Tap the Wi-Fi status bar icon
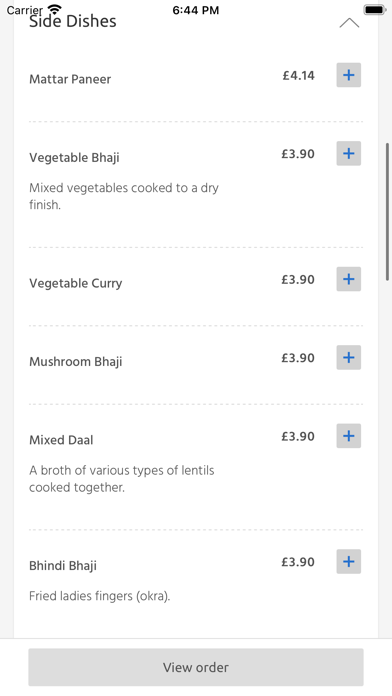The image size is (392, 696). (55, 9)
